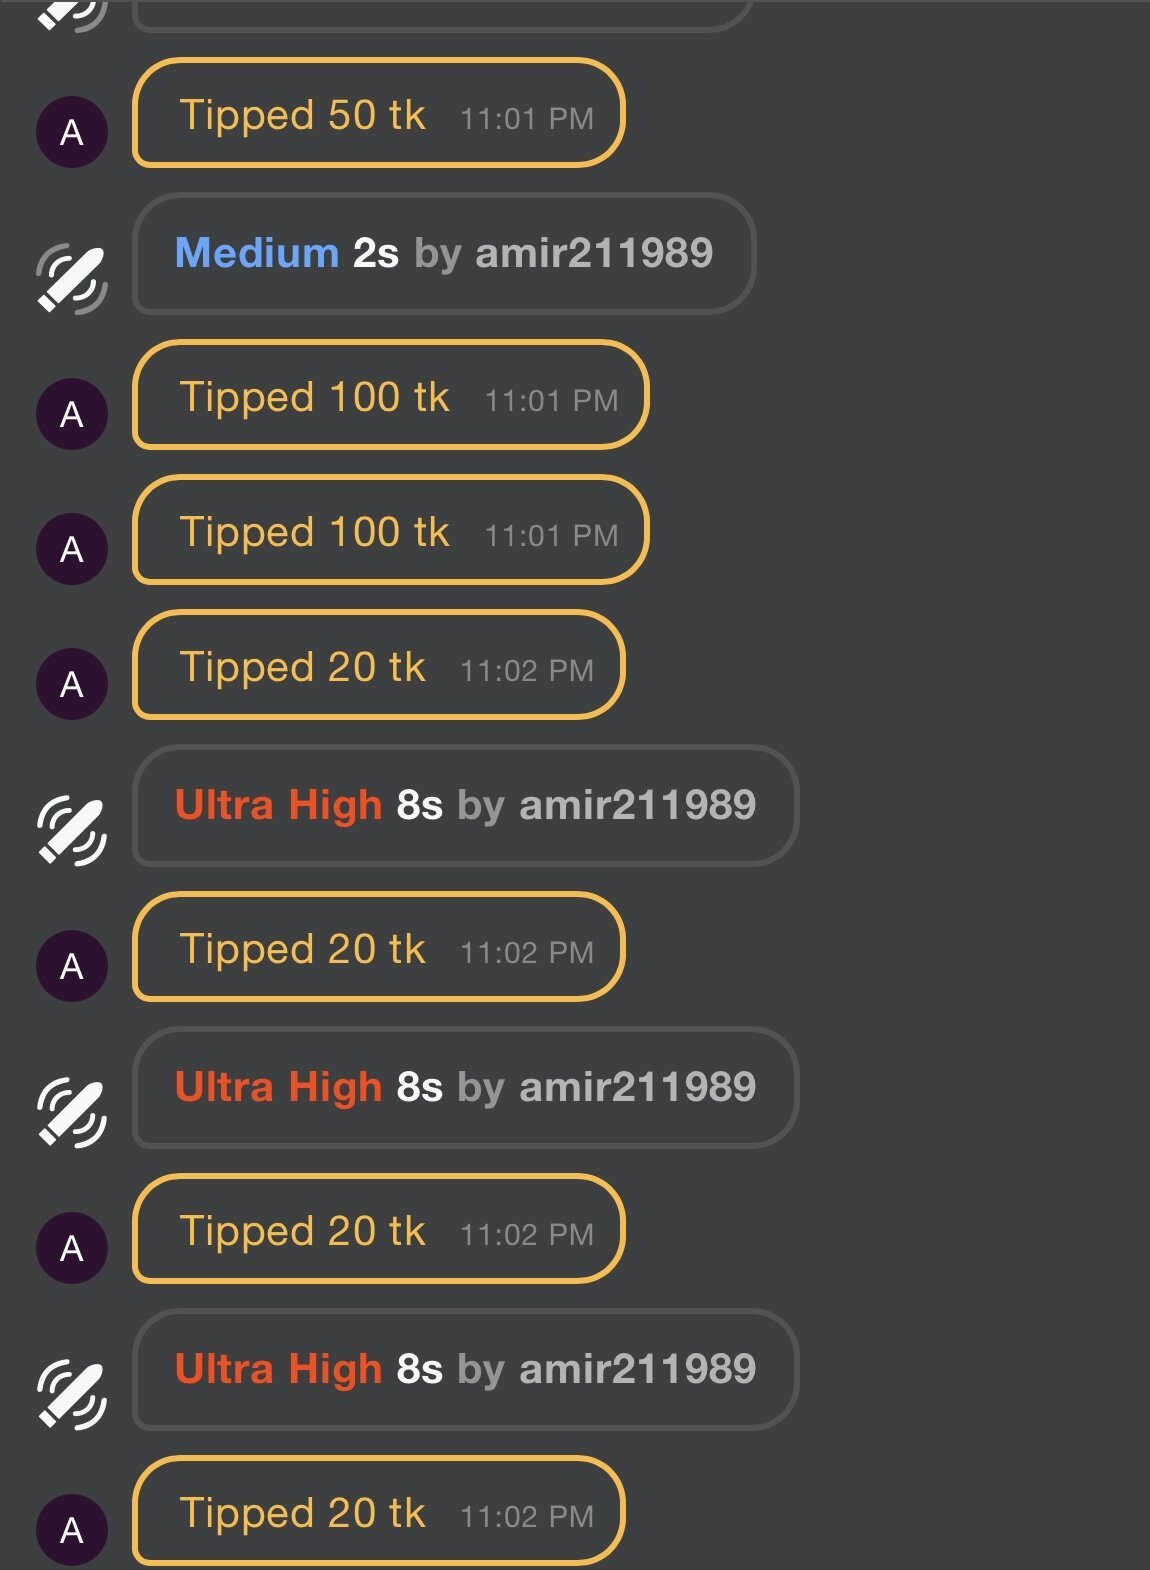
Task: Select the Tipped 50 tk message bubble
Action: (378, 113)
